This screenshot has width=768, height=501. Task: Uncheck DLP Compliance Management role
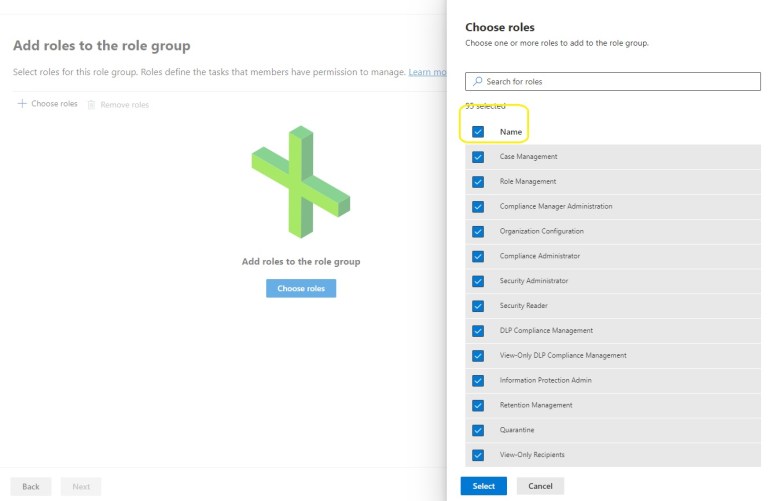coord(478,331)
